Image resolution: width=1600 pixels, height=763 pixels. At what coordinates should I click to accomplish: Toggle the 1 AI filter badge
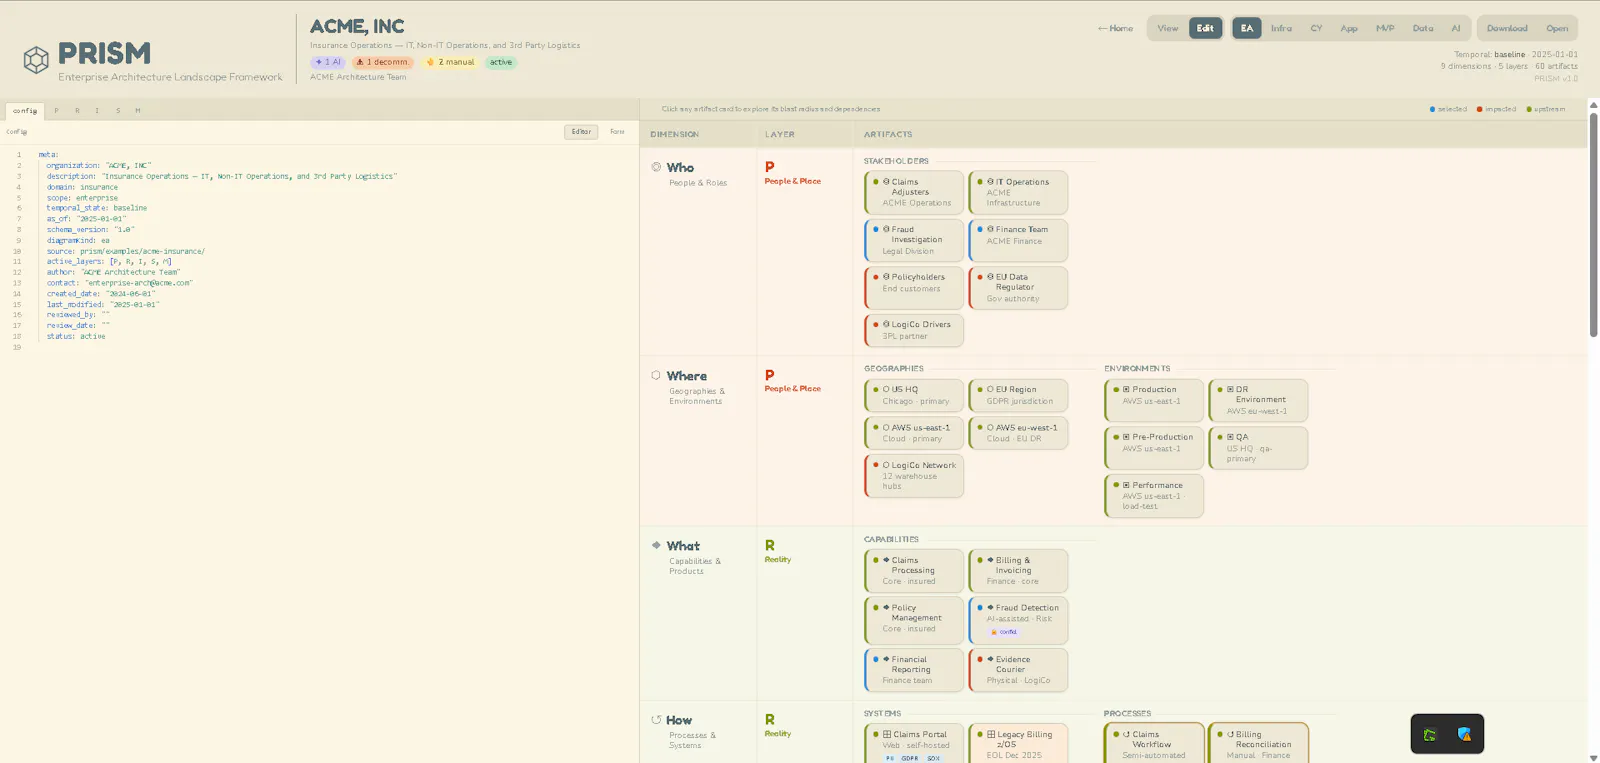pos(328,62)
